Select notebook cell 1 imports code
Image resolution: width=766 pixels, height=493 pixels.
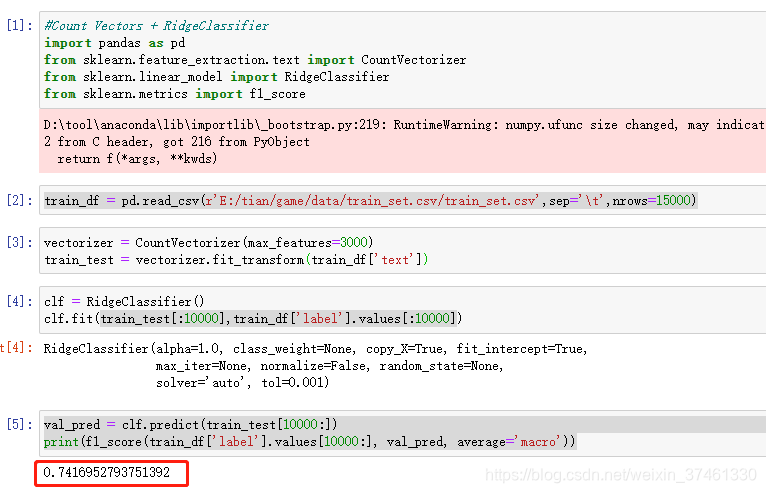403,60
